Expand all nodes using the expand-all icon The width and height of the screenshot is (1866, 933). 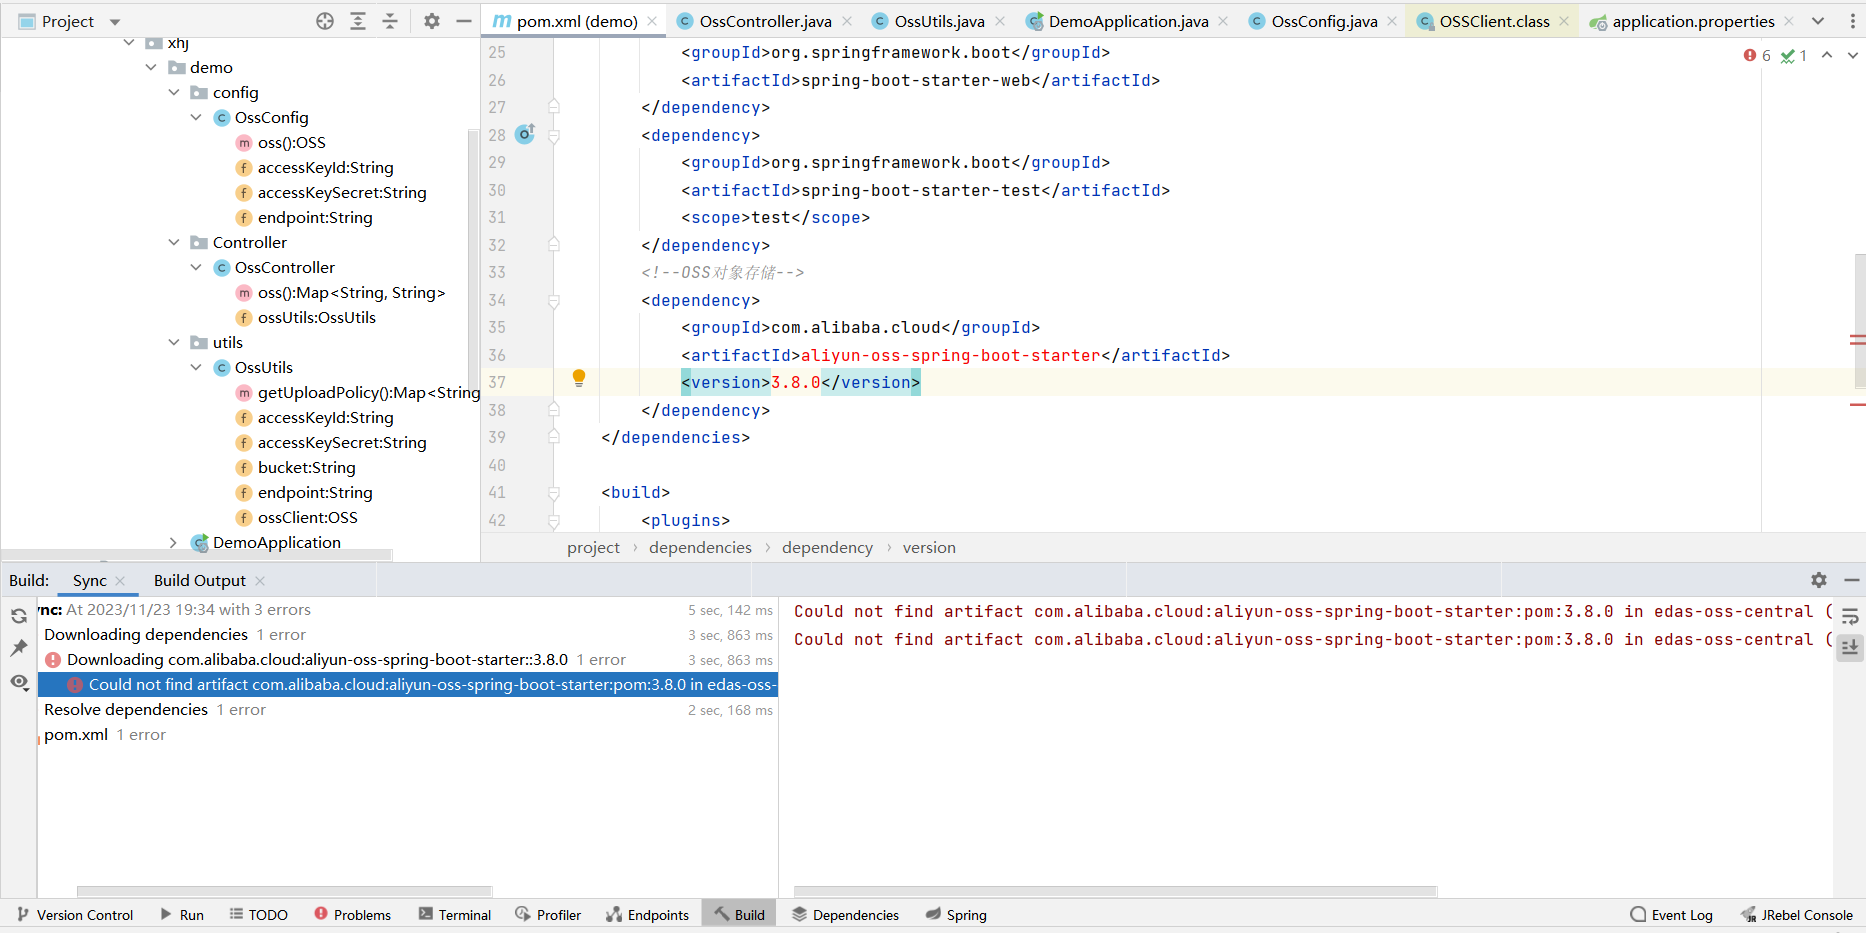(357, 20)
